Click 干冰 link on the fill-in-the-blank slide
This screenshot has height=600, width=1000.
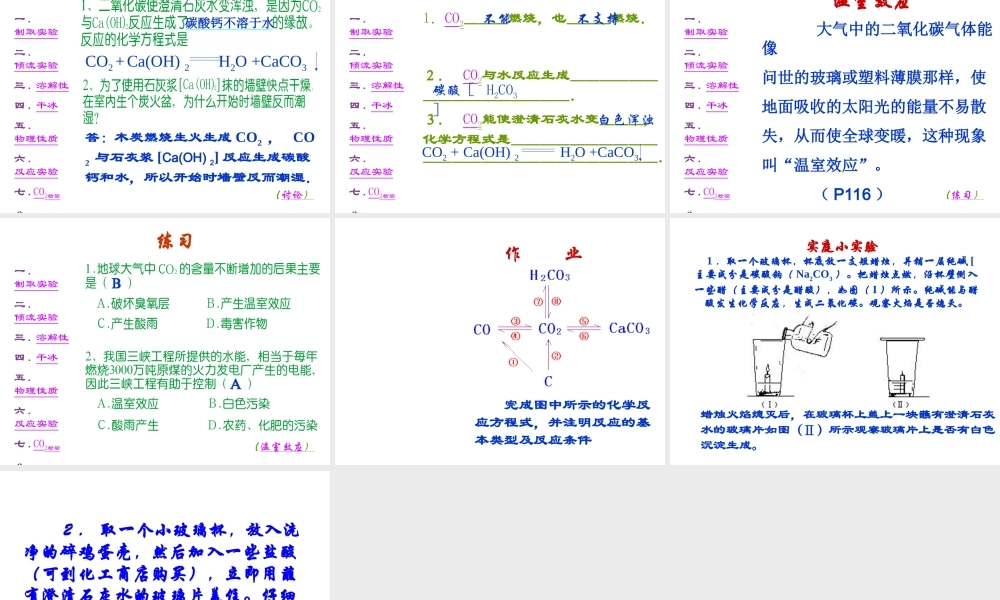pos(381,106)
